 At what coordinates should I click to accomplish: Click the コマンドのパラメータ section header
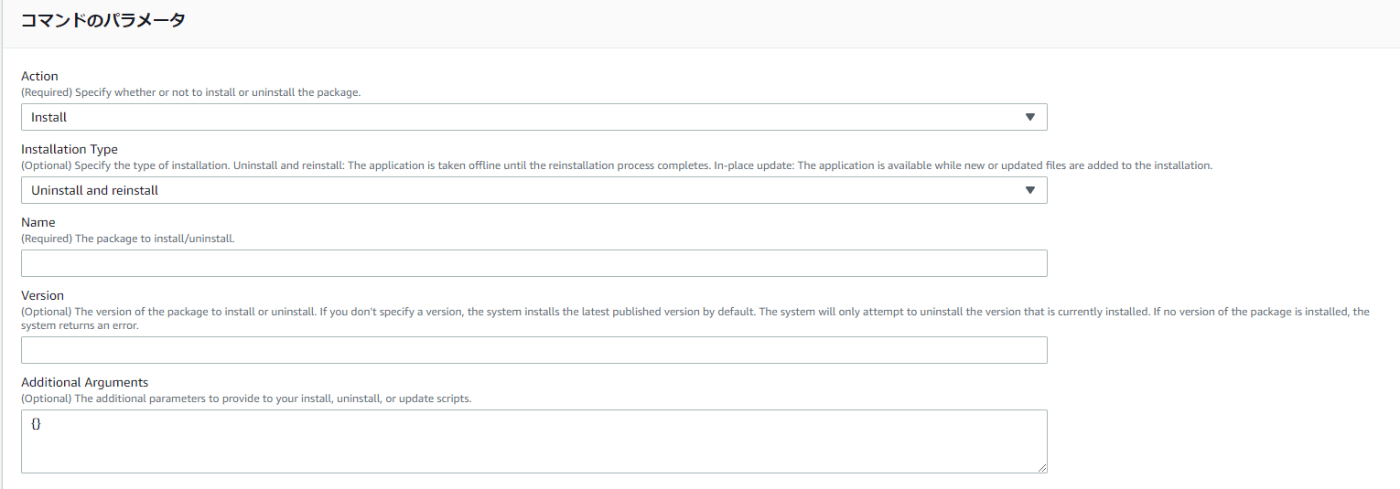(x=103, y=20)
